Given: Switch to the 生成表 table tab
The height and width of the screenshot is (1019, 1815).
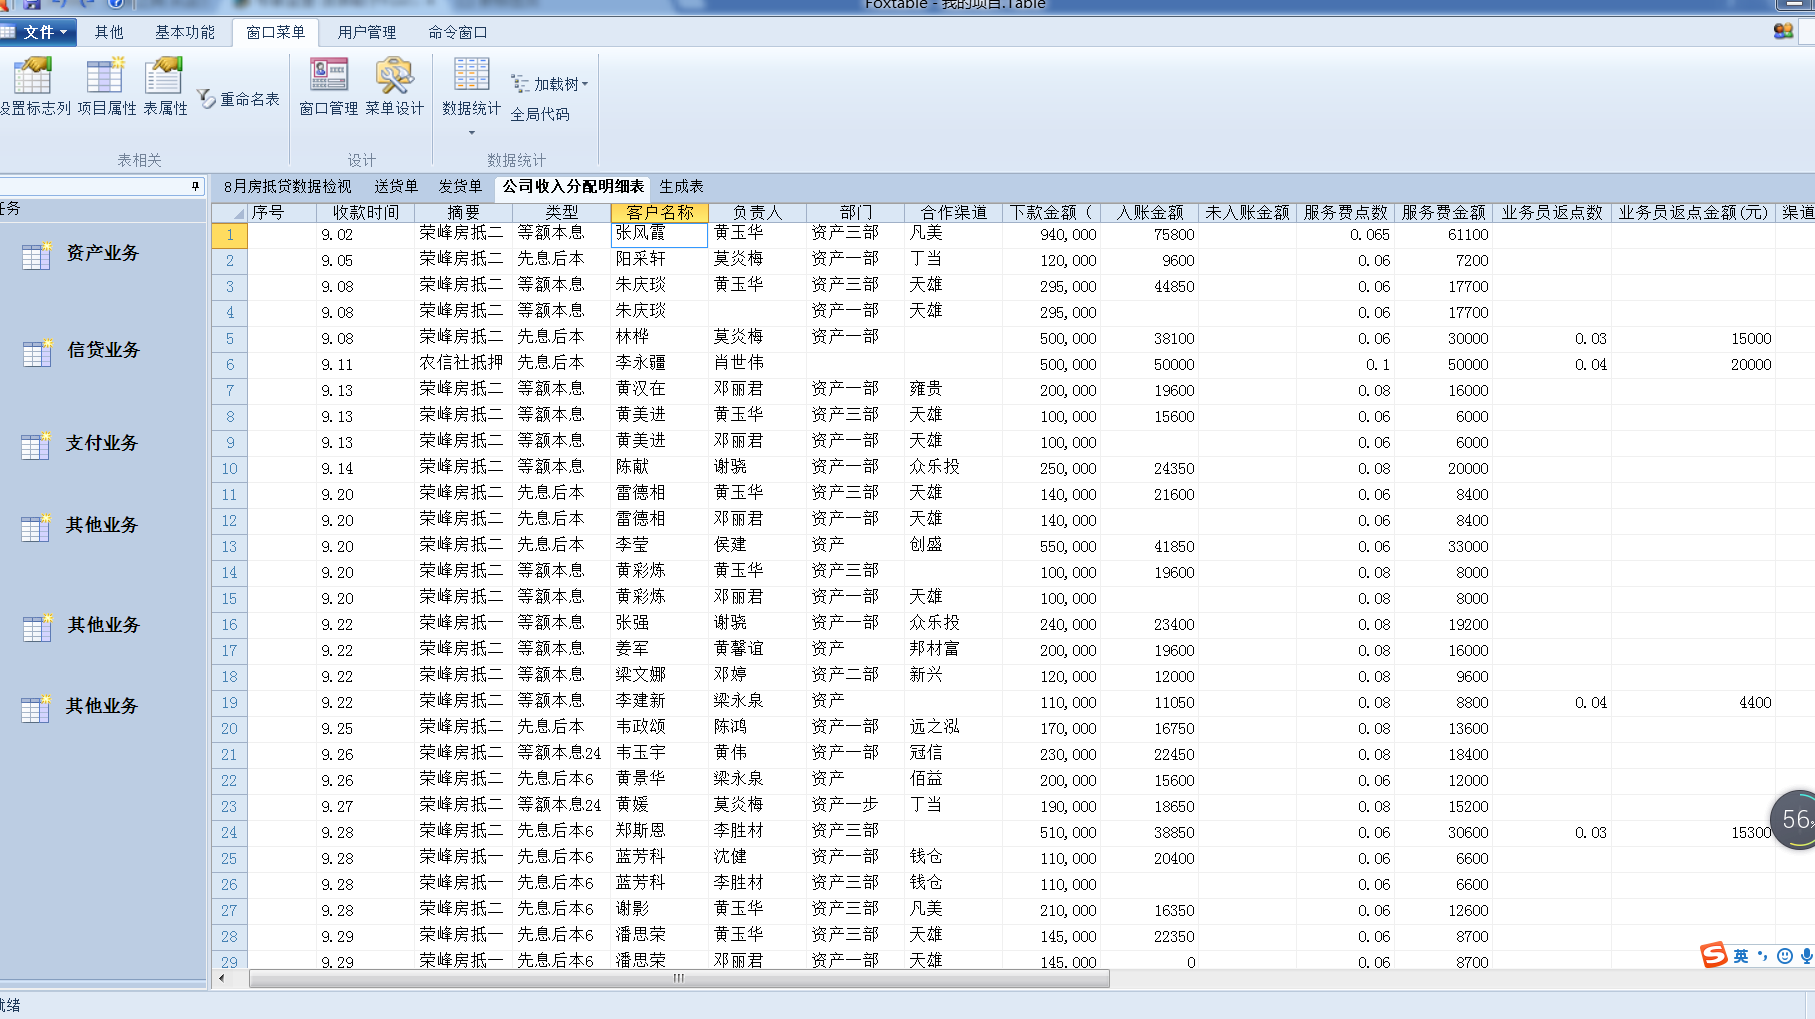Looking at the screenshot, I should coord(681,187).
